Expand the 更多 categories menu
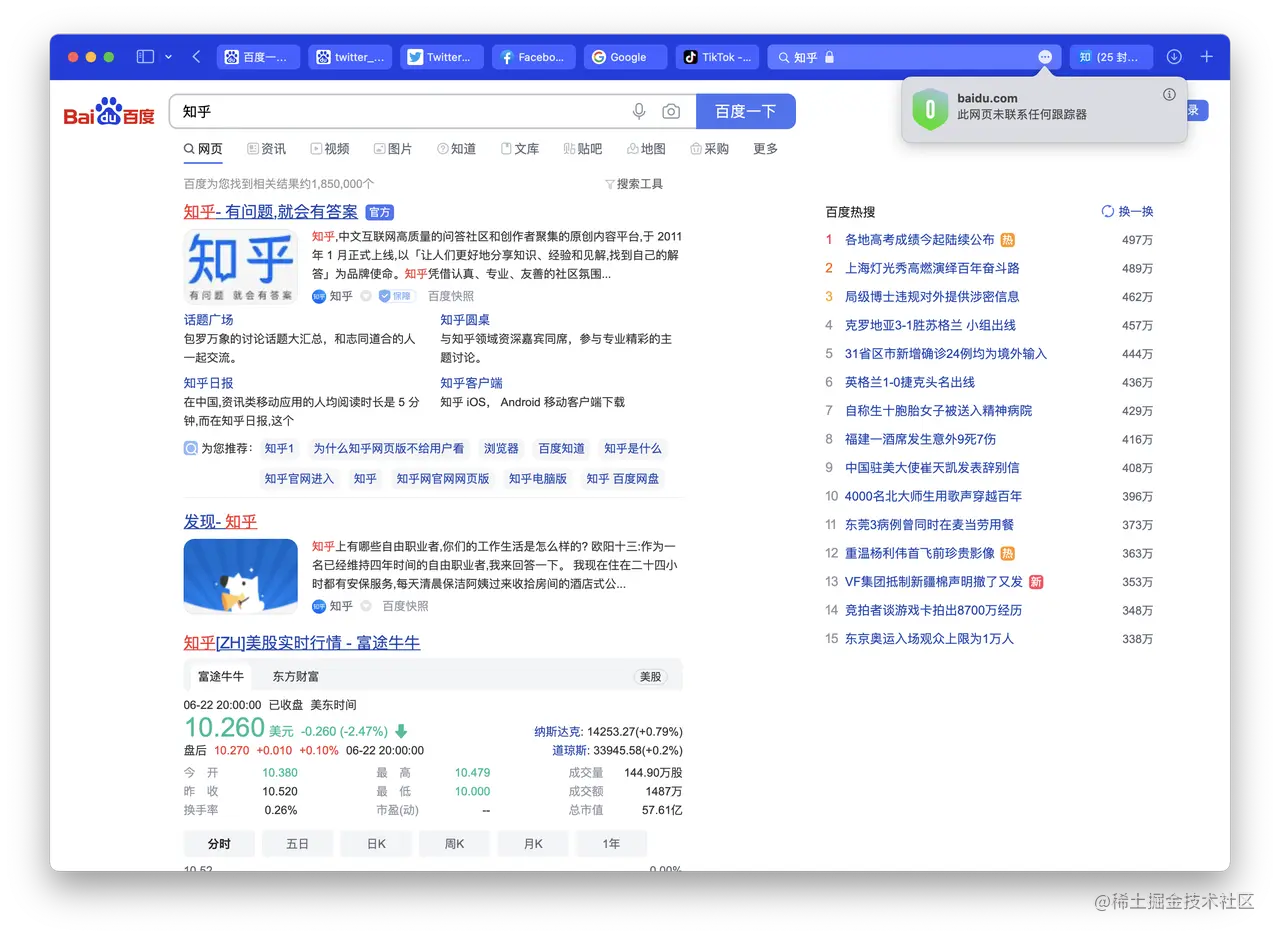This screenshot has height=937, width=1280. point(766,149)
